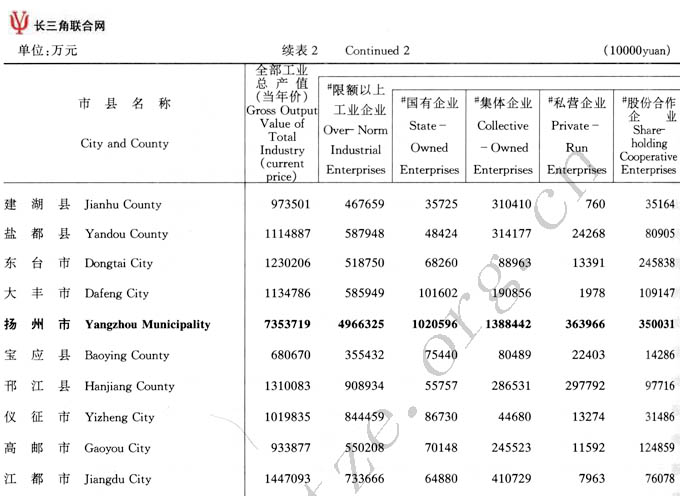
Task: Click Baoying County value 680670
Action: 291,355
